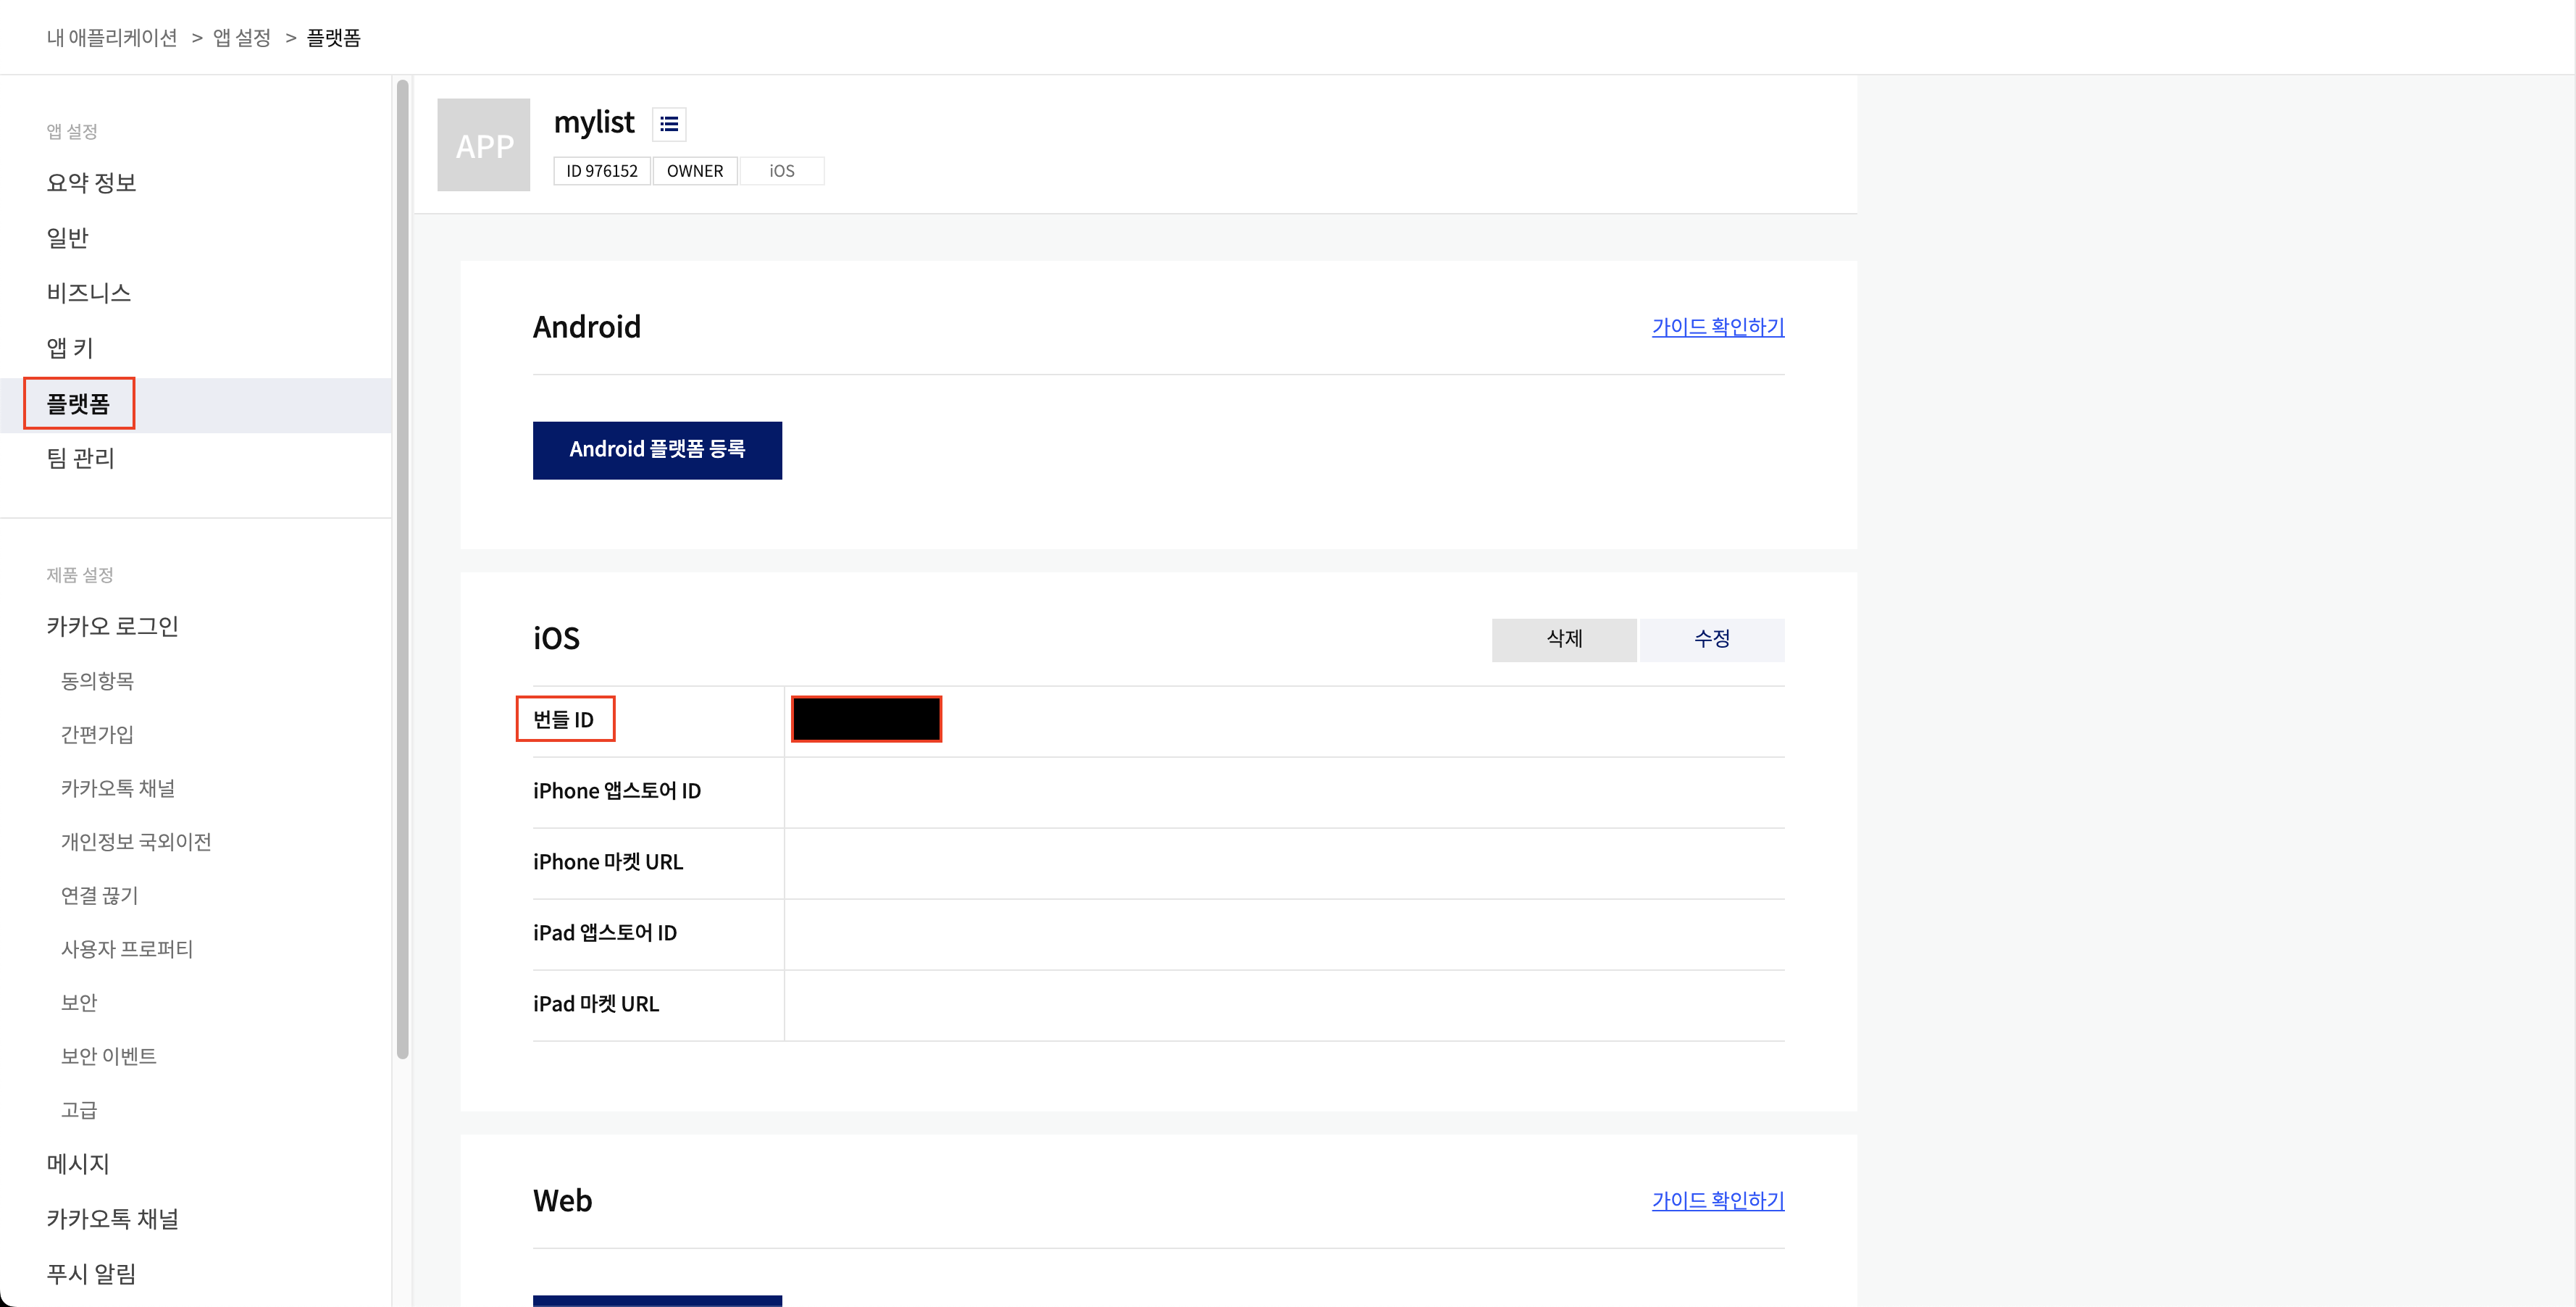Open Android 가이드 확인하기 link
The height and width of the screenshot is (1307, 2576).
(x=1717, y=326)
